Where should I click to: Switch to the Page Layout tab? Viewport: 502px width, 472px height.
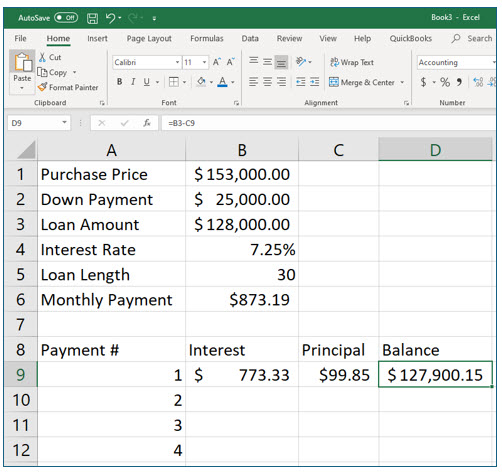149,39
